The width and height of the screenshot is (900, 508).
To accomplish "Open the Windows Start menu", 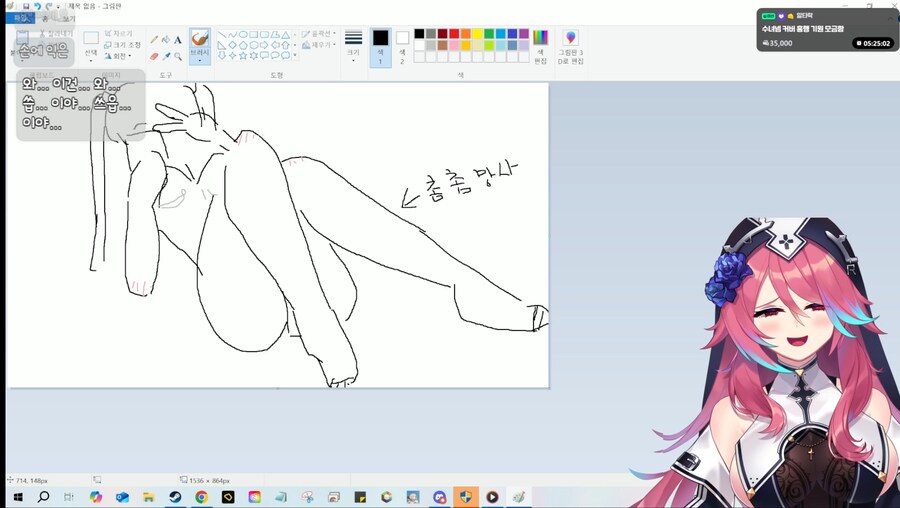I will 18,497.
